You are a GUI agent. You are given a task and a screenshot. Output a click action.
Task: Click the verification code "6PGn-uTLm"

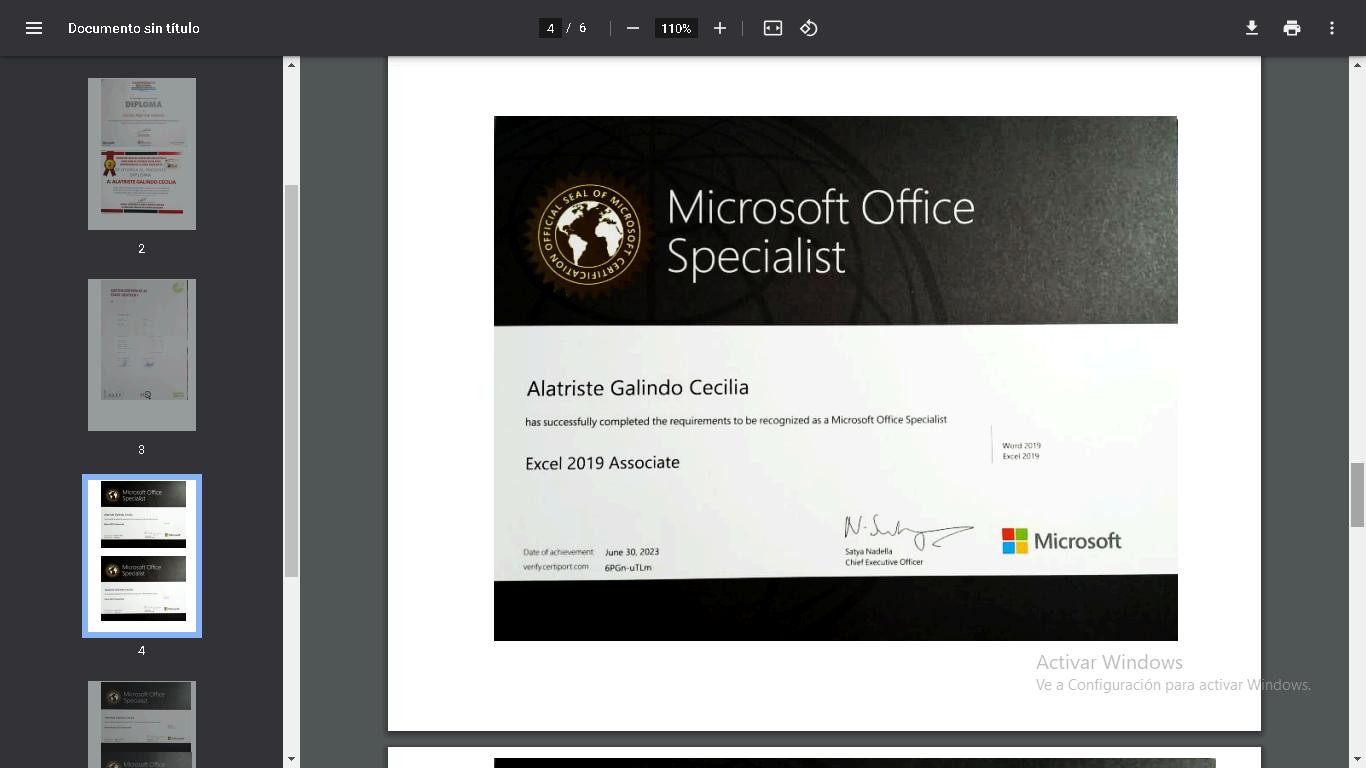click(628, 568)
